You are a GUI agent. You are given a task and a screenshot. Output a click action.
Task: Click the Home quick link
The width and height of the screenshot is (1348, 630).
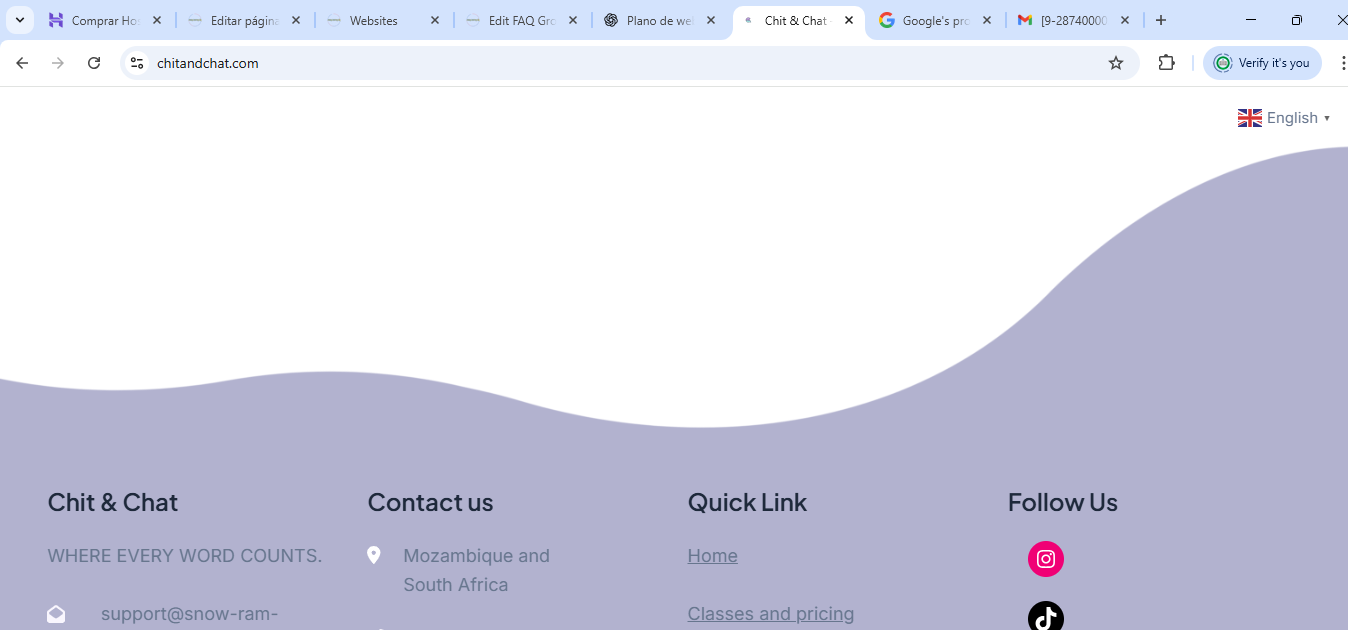point(712,556)
